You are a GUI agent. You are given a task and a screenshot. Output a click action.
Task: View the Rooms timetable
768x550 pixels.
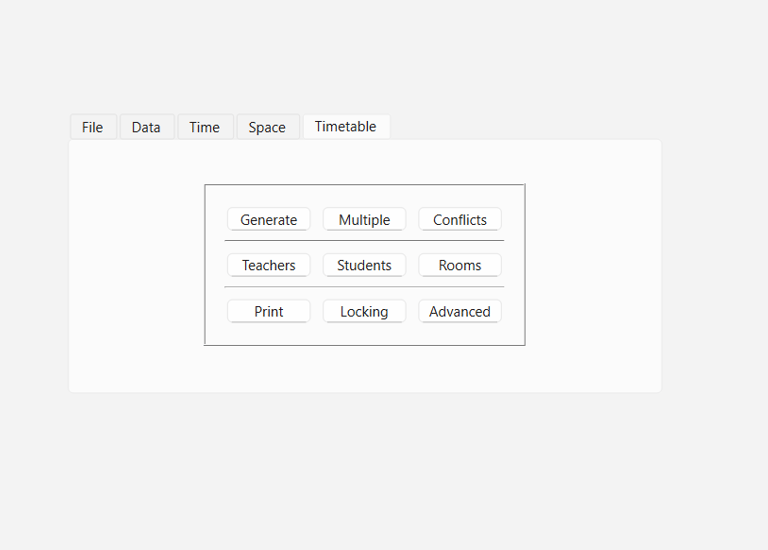[x=460, y=265]
